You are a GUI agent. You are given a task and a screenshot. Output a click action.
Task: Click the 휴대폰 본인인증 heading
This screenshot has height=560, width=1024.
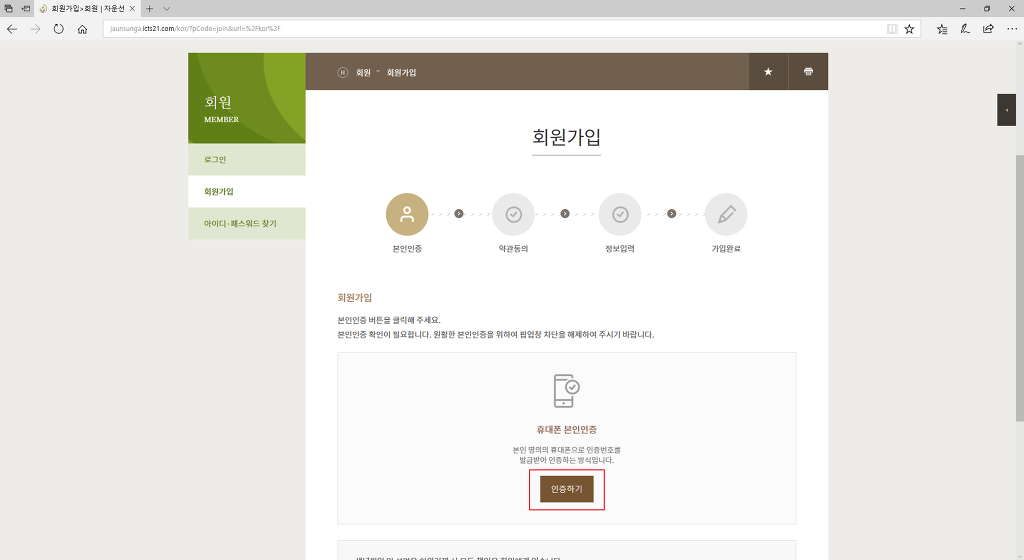tap(567, 429)
